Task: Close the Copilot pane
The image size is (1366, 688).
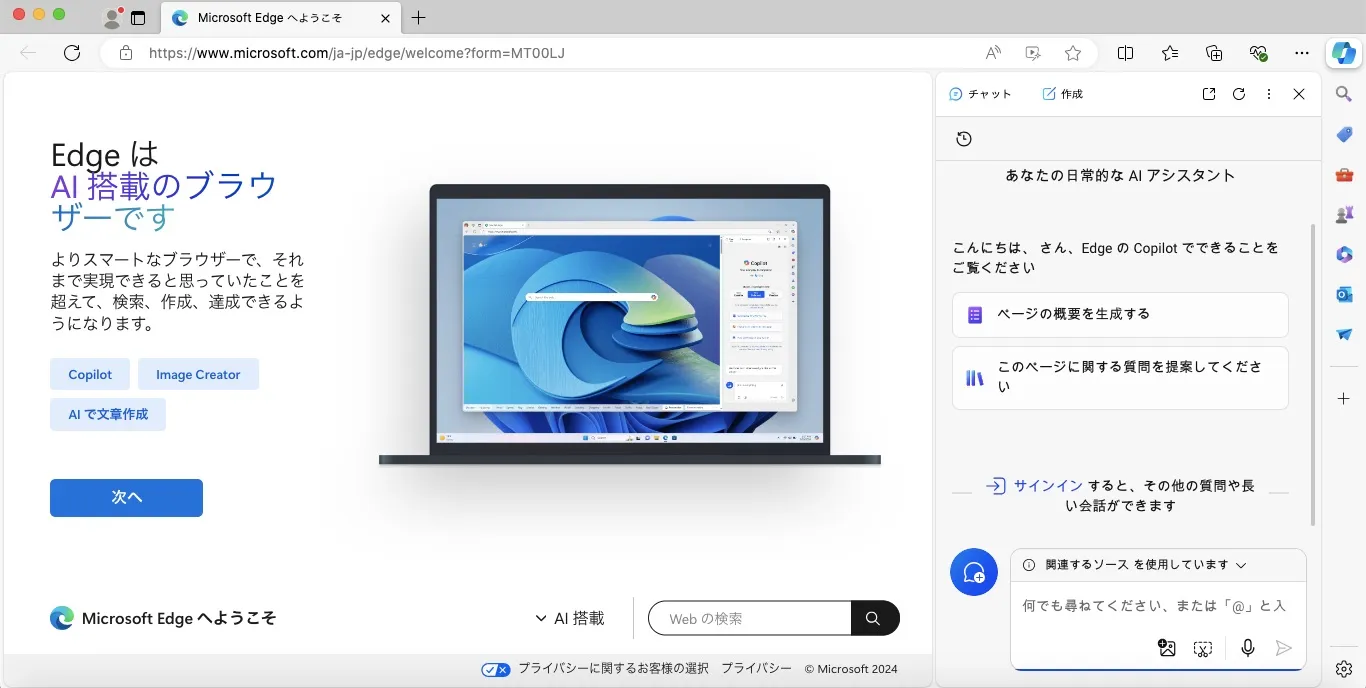Action: pyautogui.click(x=1299, y=94)
